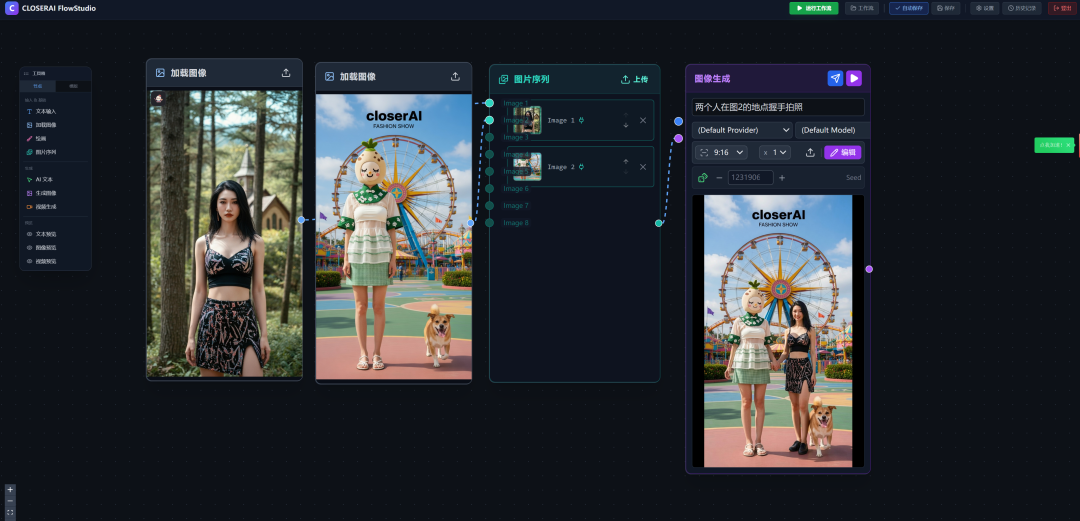Click the Image 2 input port
1080x521 pixels.
point(489,120)
